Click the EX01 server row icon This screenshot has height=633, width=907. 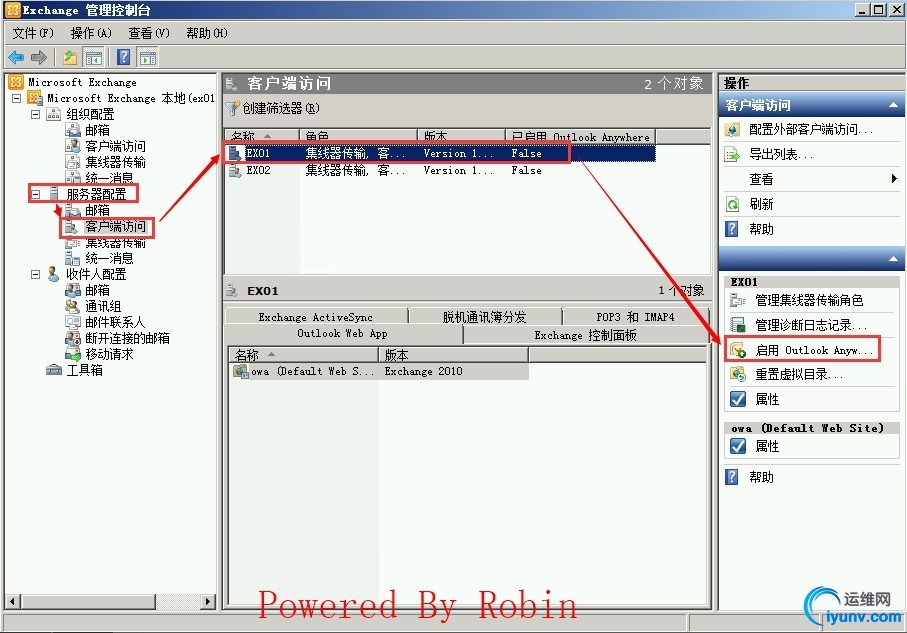[234, 153]
